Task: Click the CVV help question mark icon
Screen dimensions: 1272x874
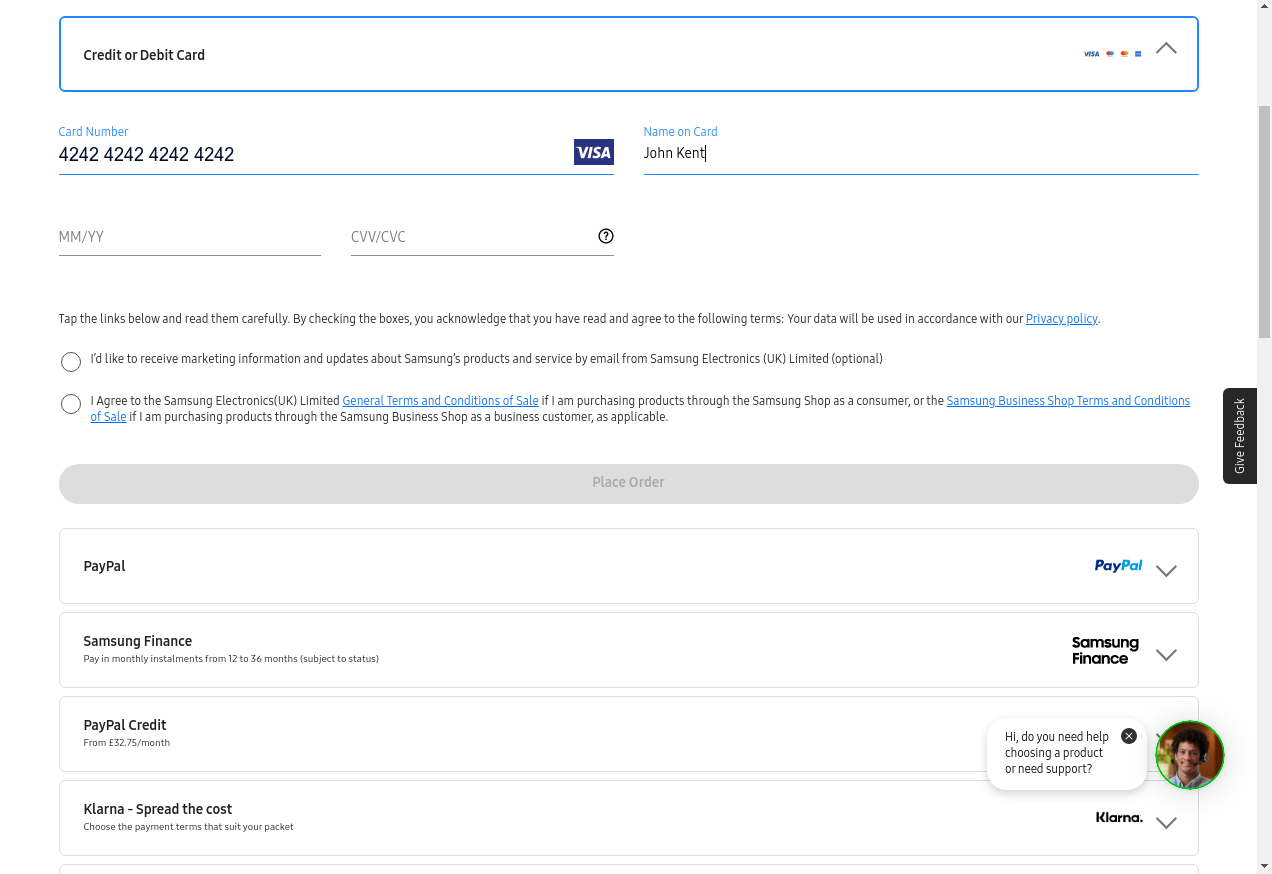Action: pyautogui.click(x=606, y=236)
